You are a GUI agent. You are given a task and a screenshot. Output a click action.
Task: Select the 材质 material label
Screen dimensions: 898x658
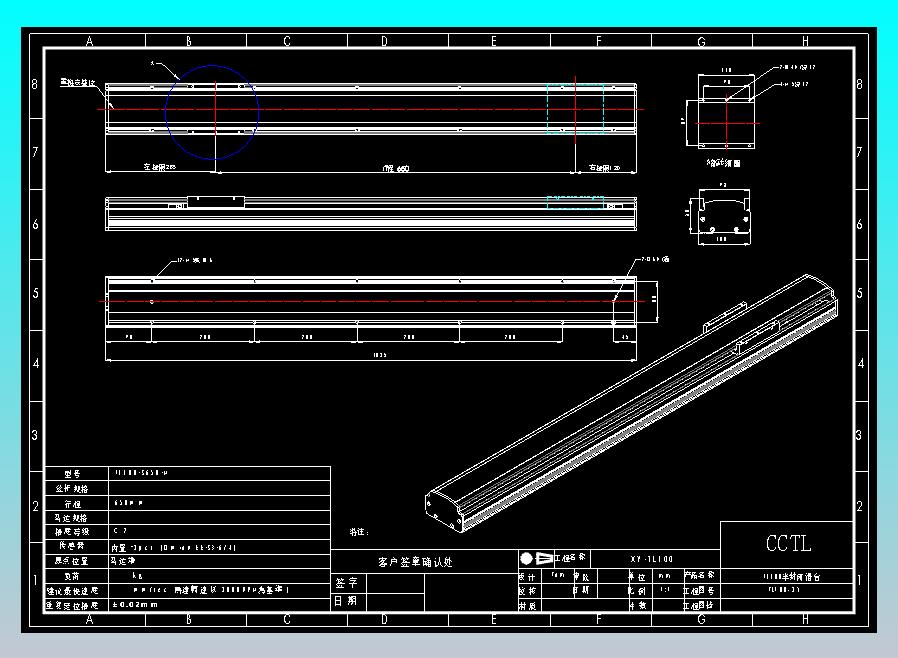point(527,605)
